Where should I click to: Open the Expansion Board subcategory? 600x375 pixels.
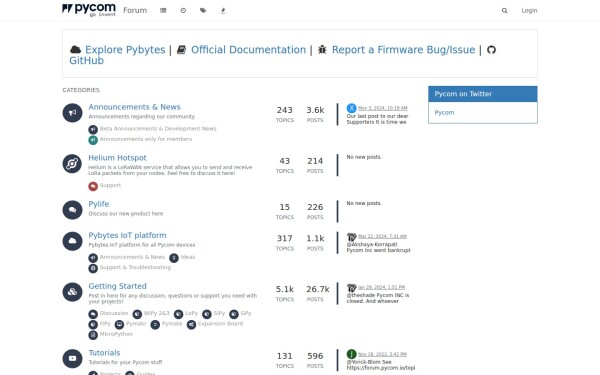click(220, 324)
